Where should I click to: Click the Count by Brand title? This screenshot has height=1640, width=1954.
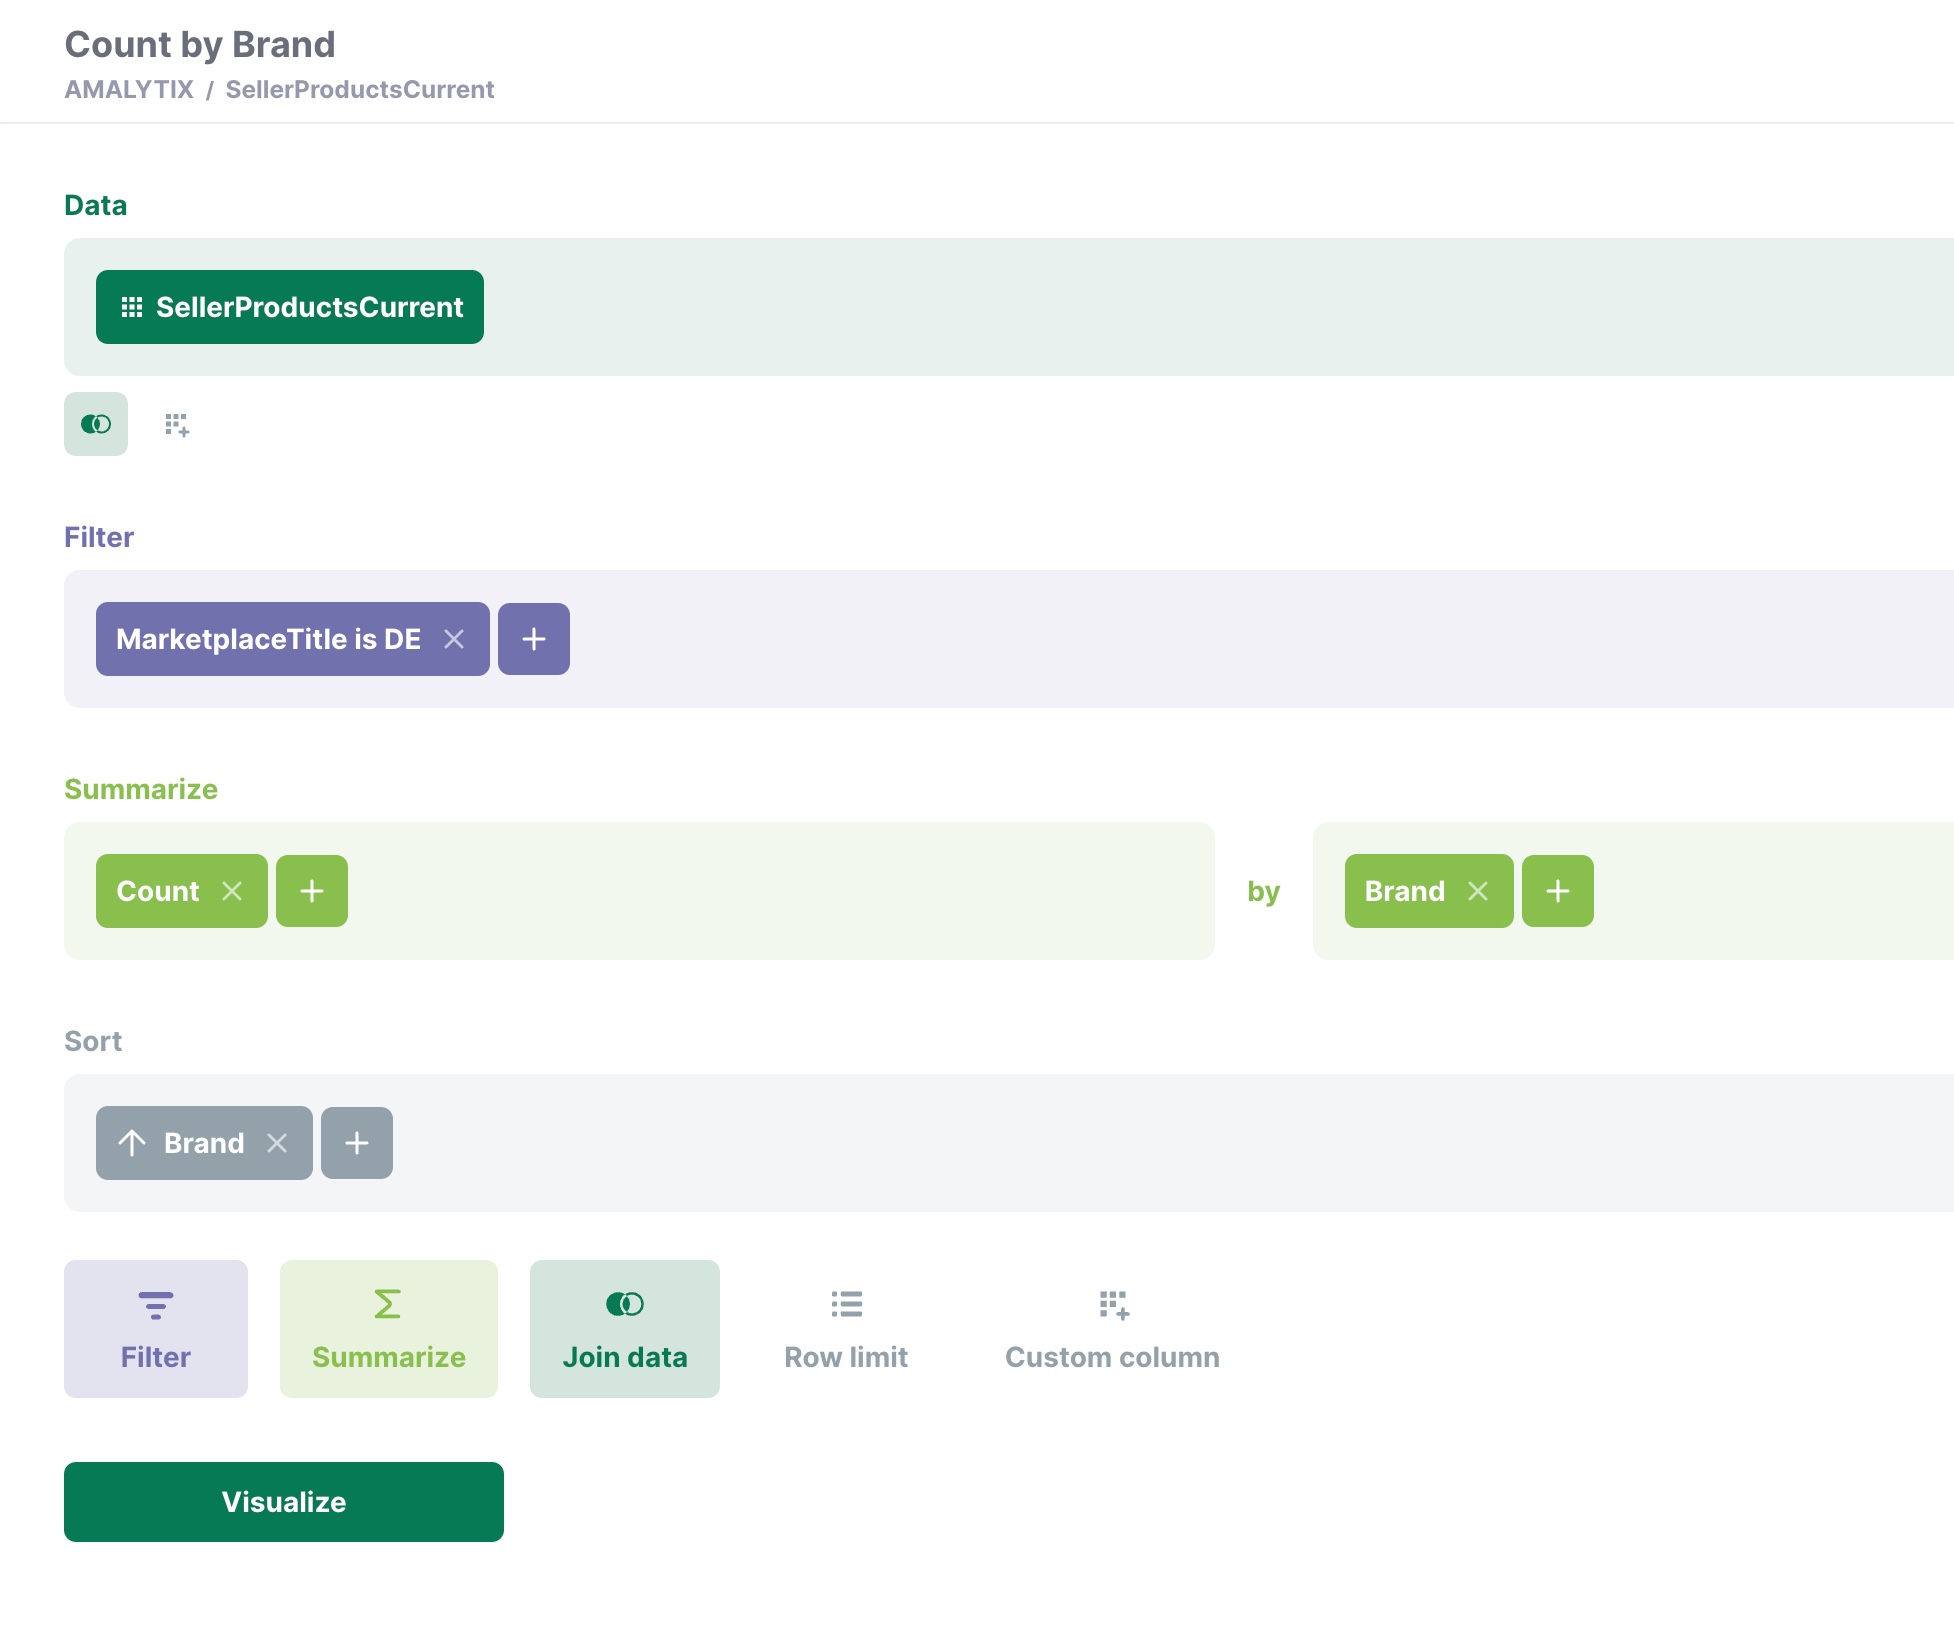point(200,44)
